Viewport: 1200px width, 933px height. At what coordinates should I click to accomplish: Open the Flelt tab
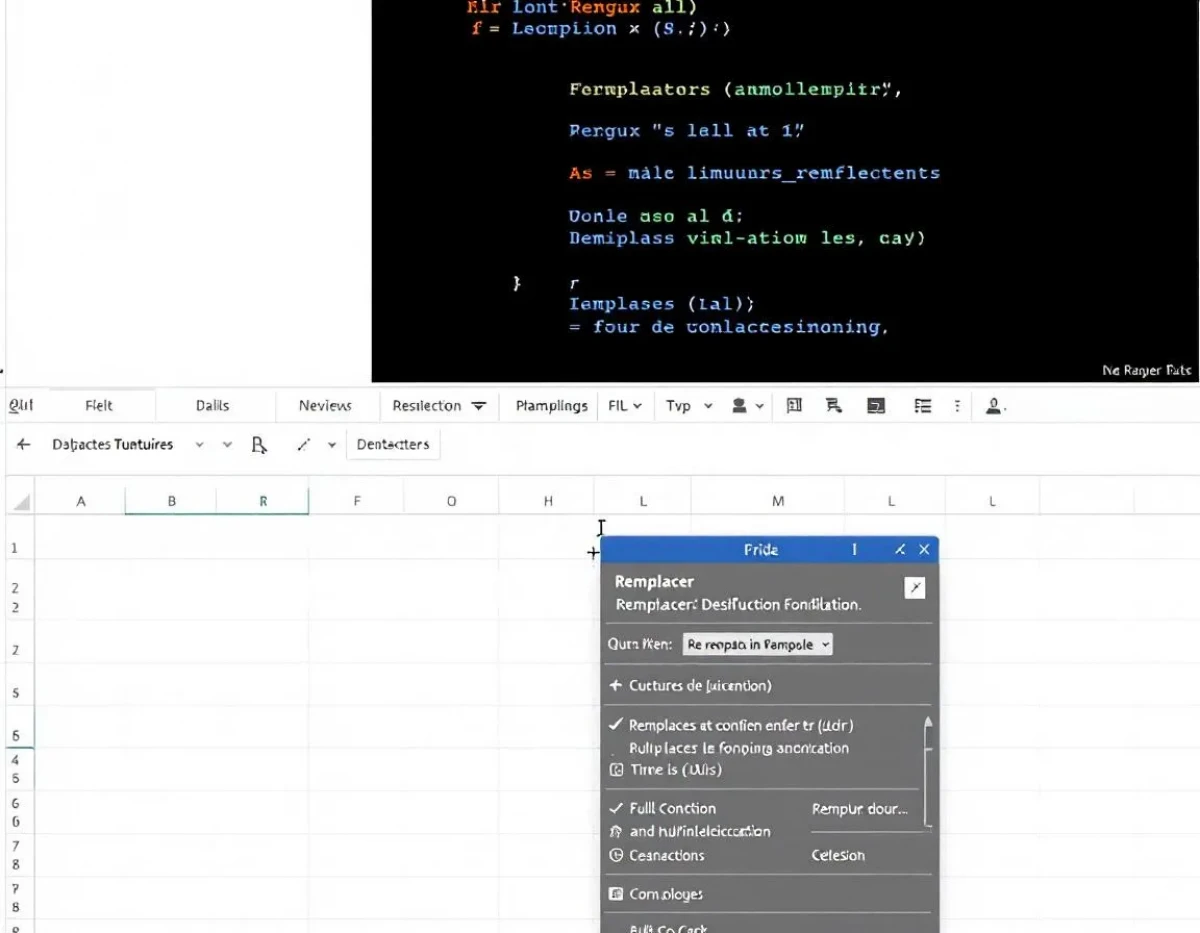coord(99,405)
